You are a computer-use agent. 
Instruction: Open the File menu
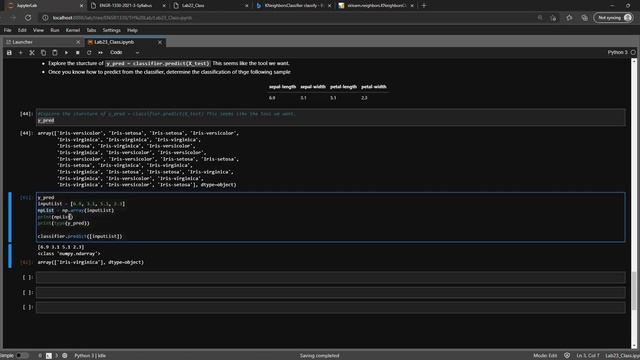[x=8, y=30]
